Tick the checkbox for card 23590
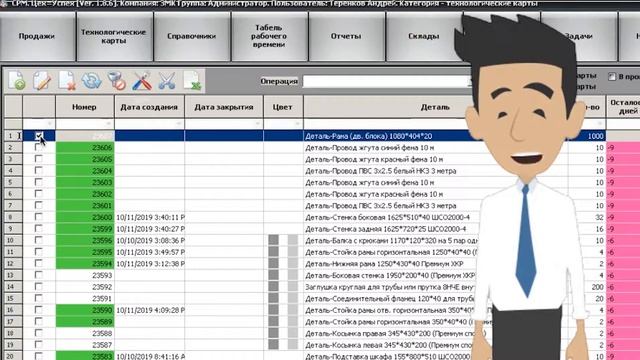640x360 pixels. coord(39,310)
